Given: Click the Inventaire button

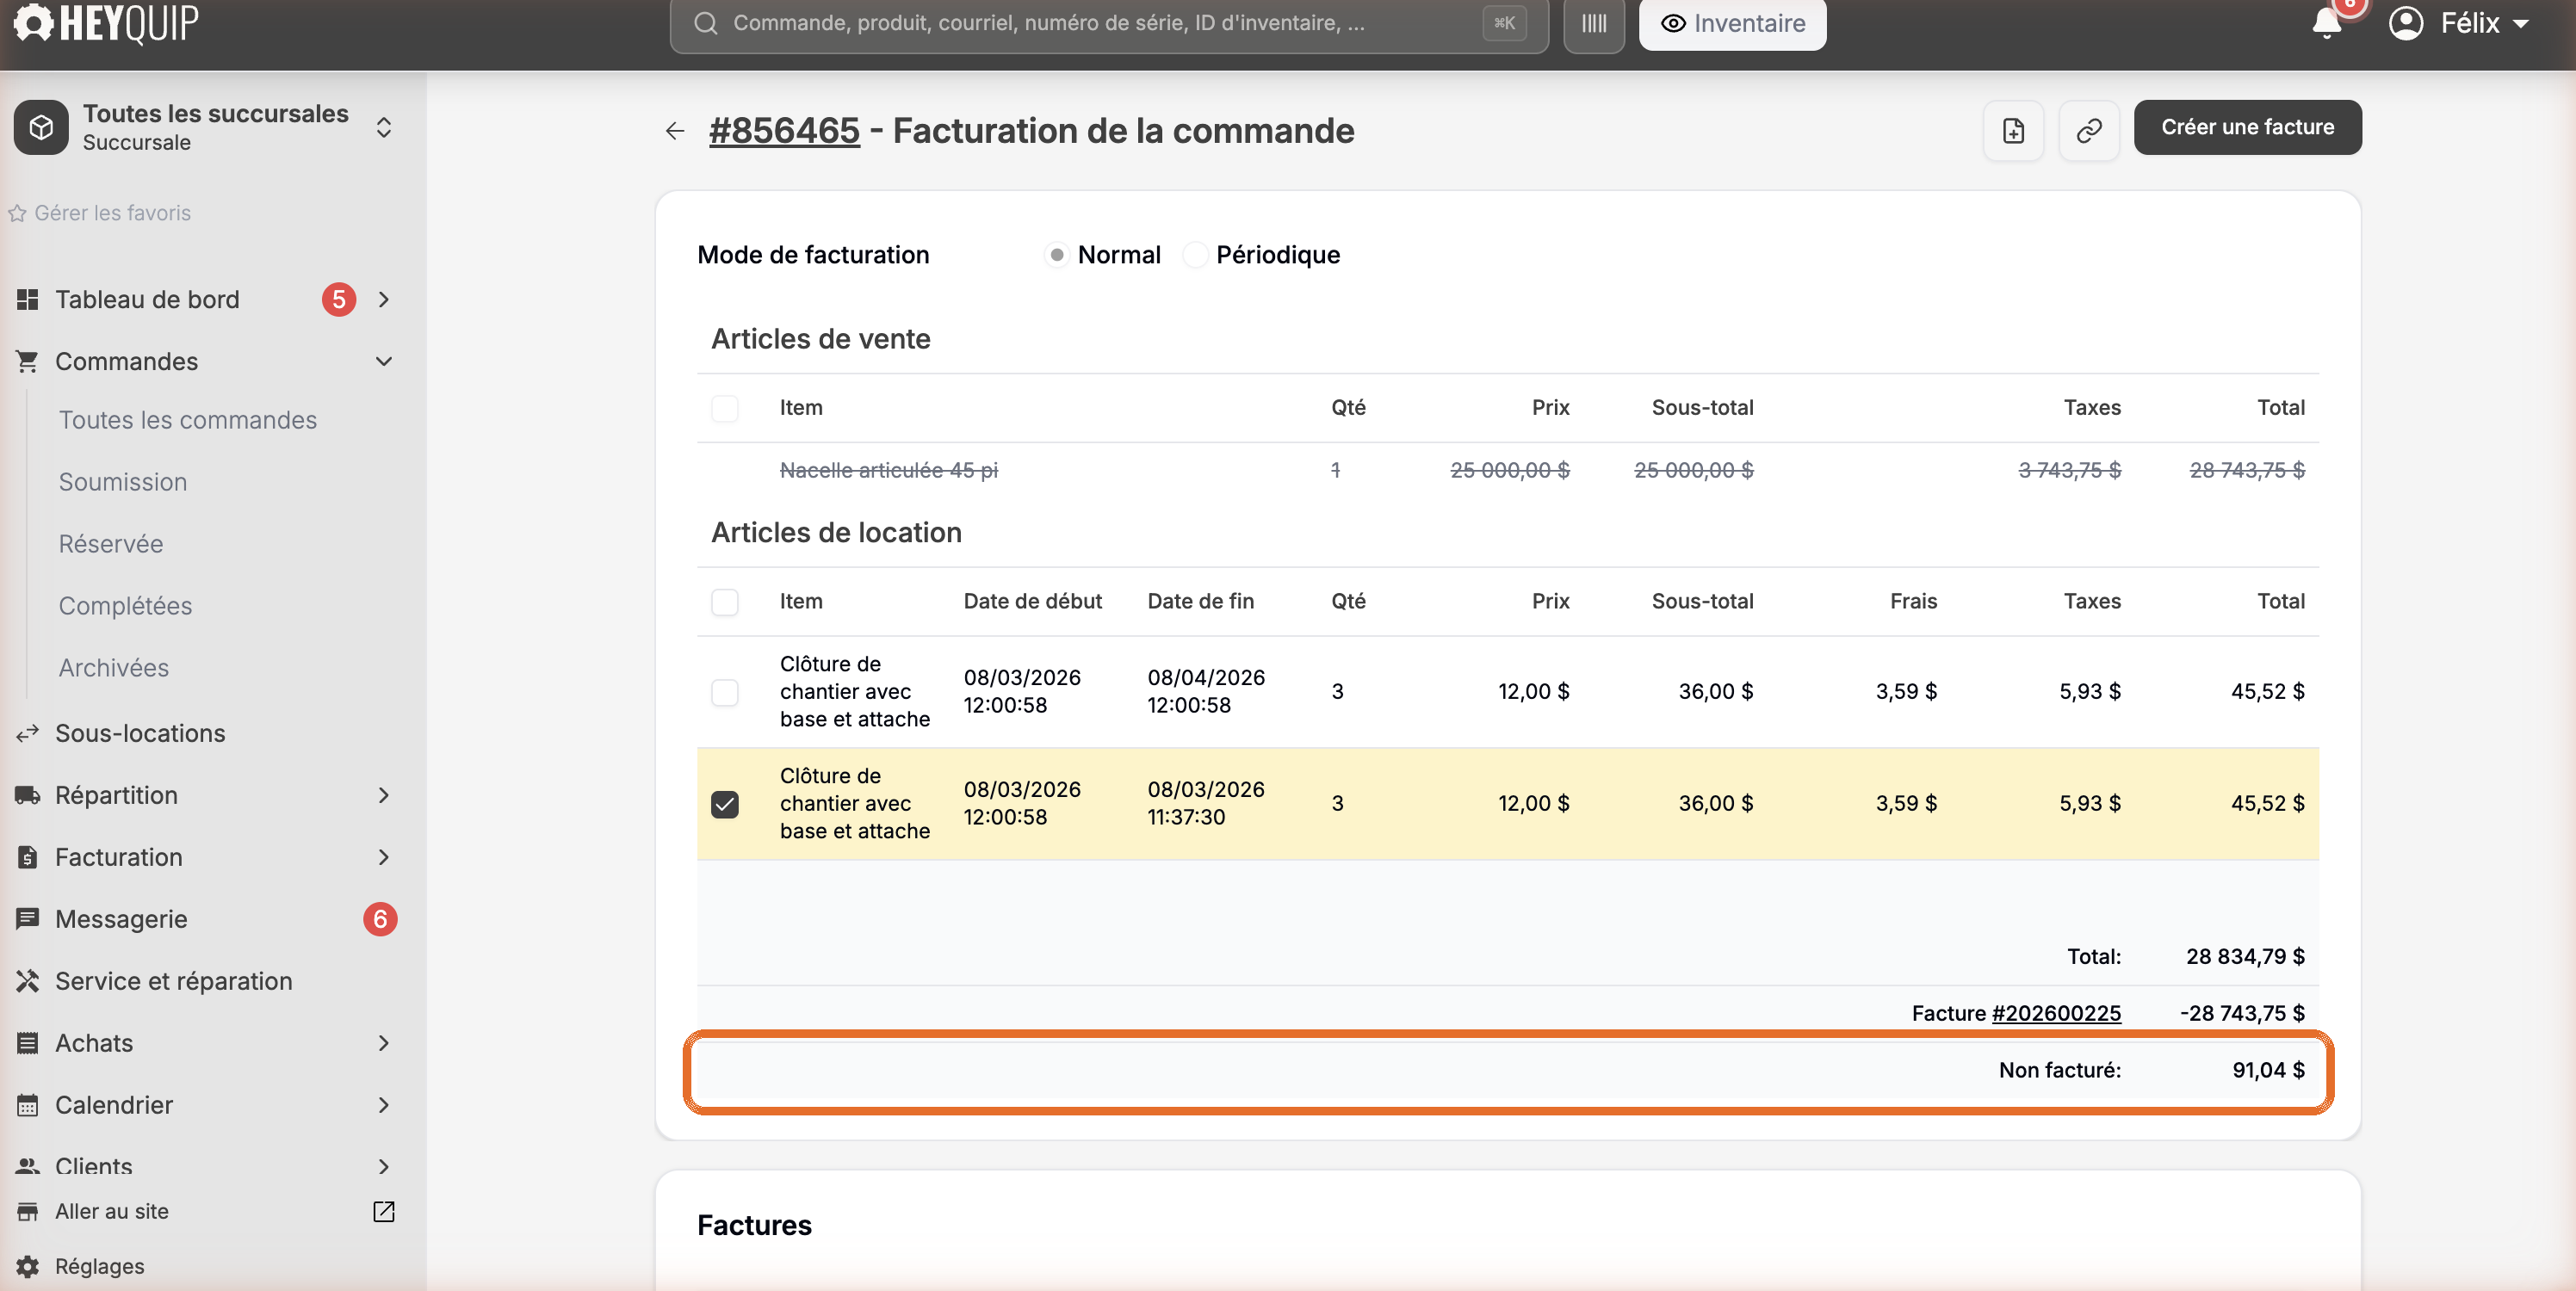Looking at the screenshot, I should pos(1732,23).
